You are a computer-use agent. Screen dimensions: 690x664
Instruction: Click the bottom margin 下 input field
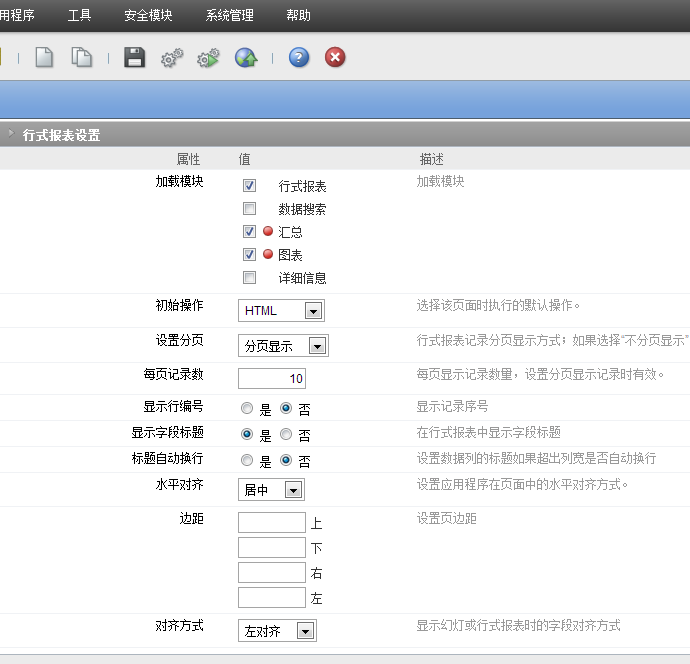point(272,547)
